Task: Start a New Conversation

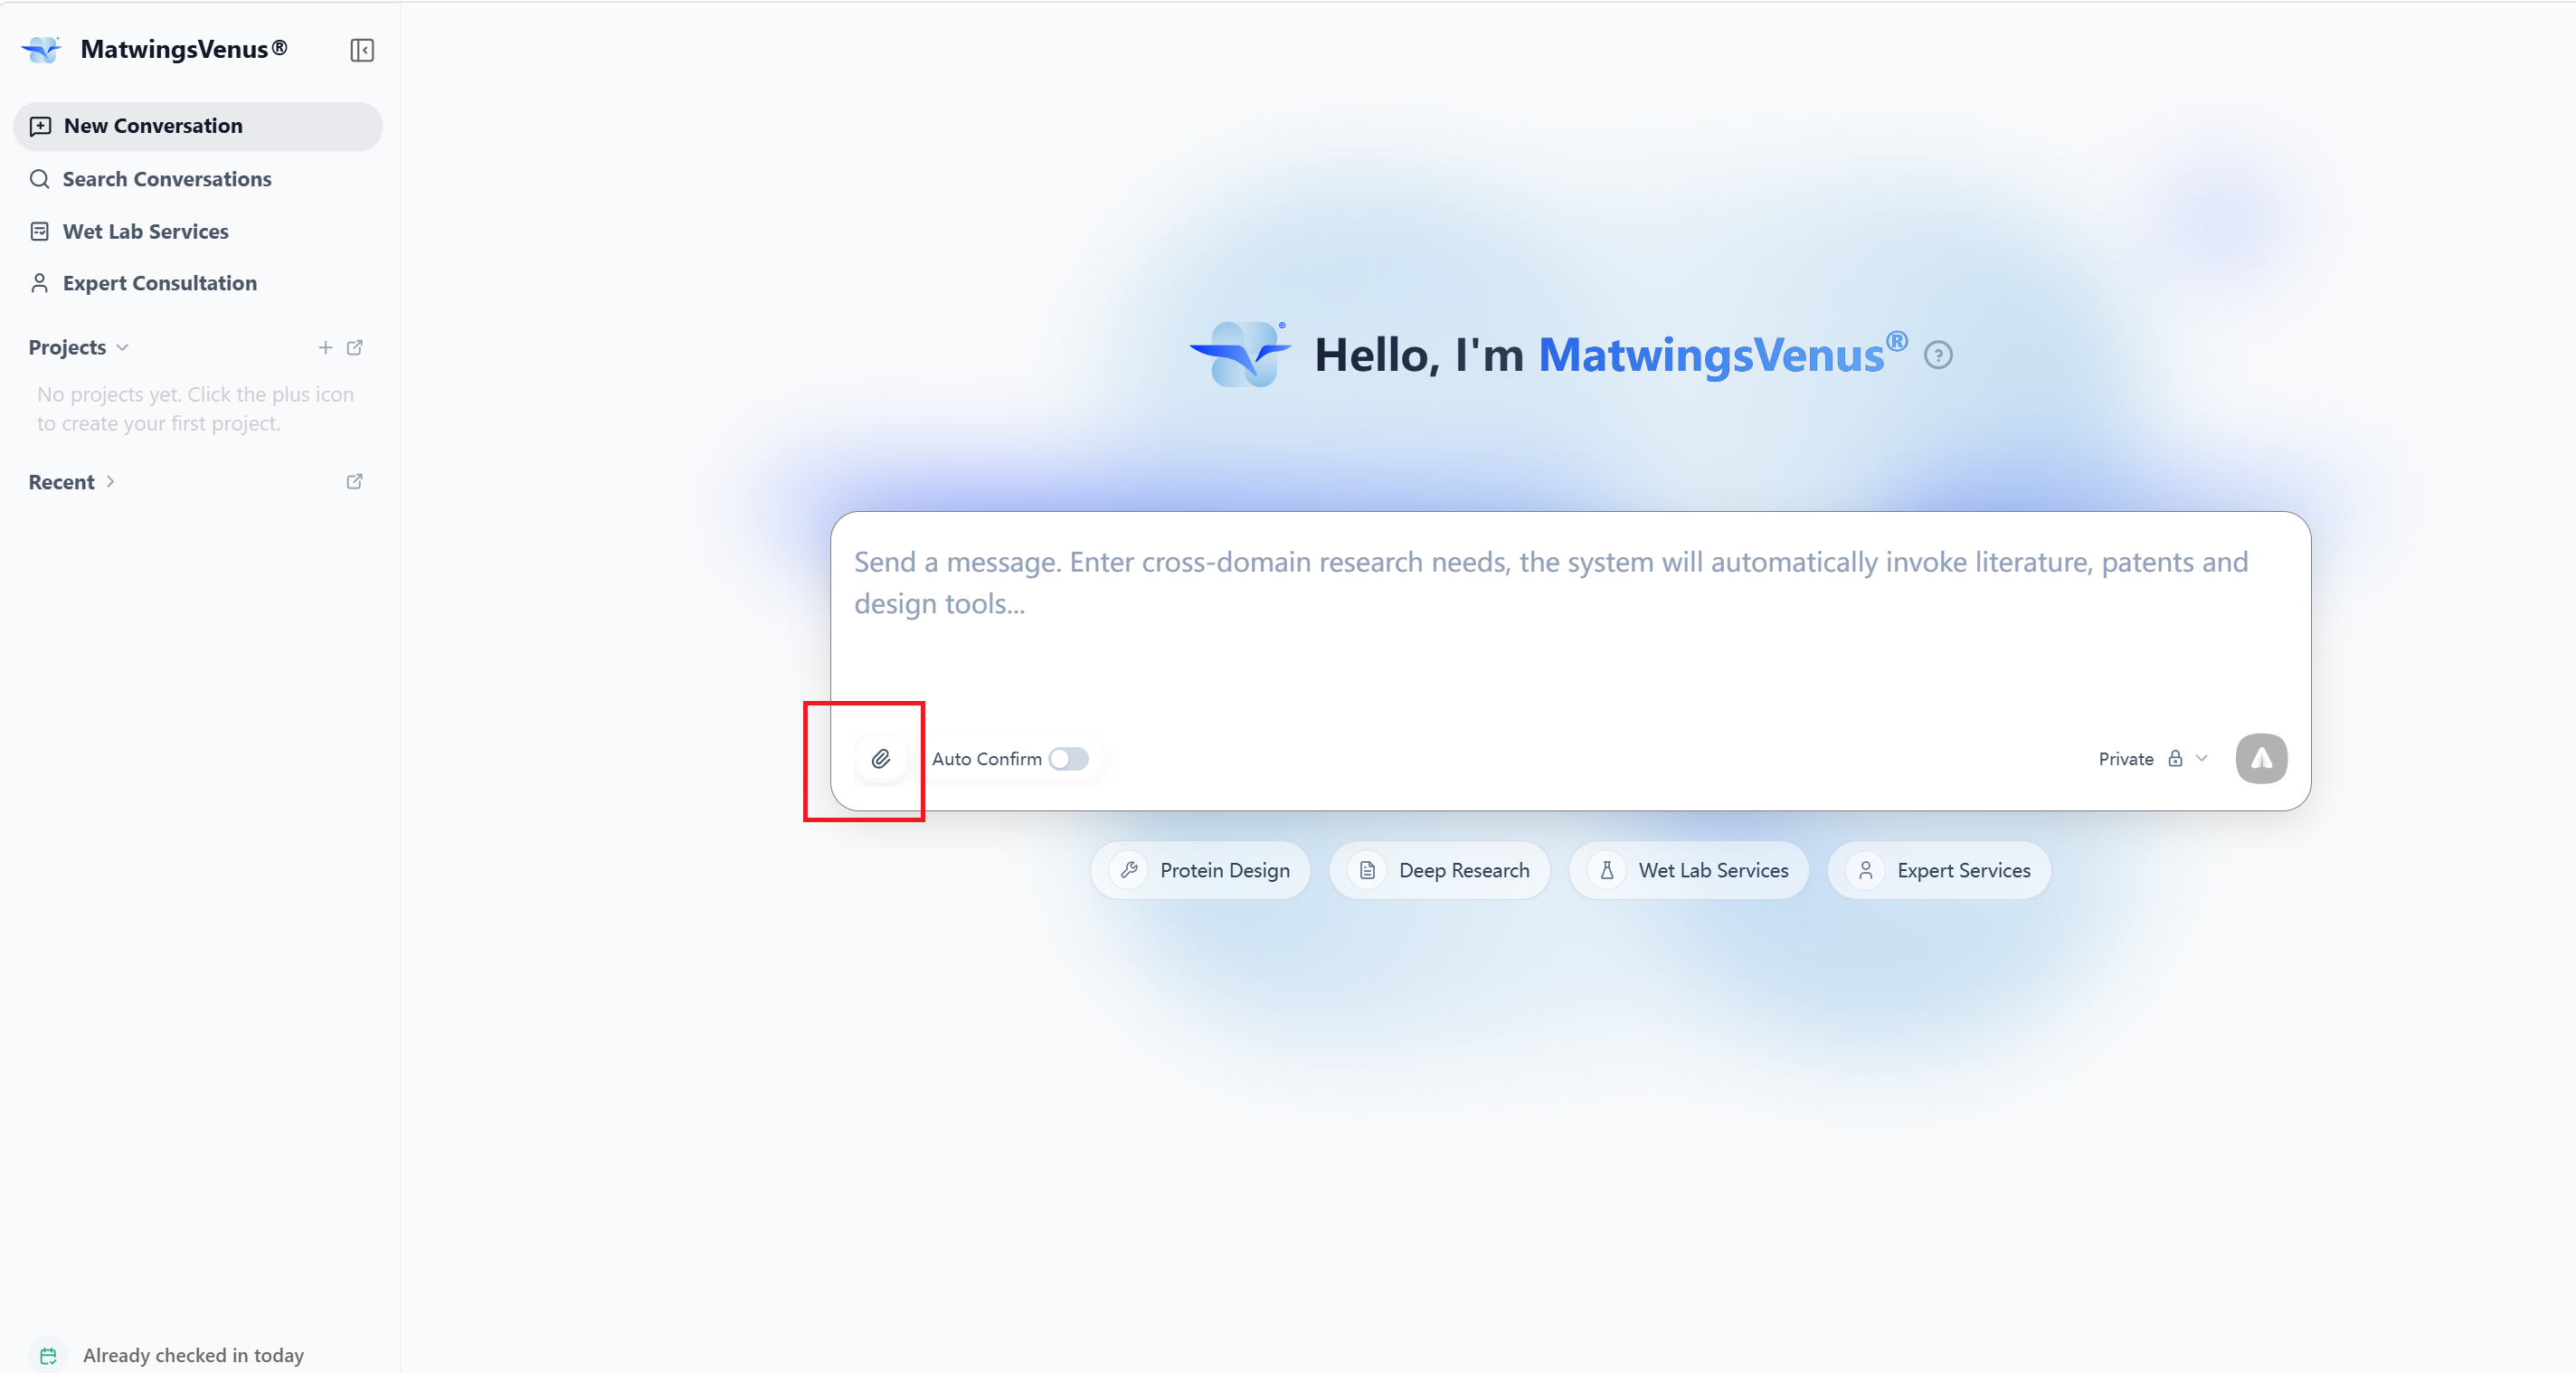Action: 198,126
